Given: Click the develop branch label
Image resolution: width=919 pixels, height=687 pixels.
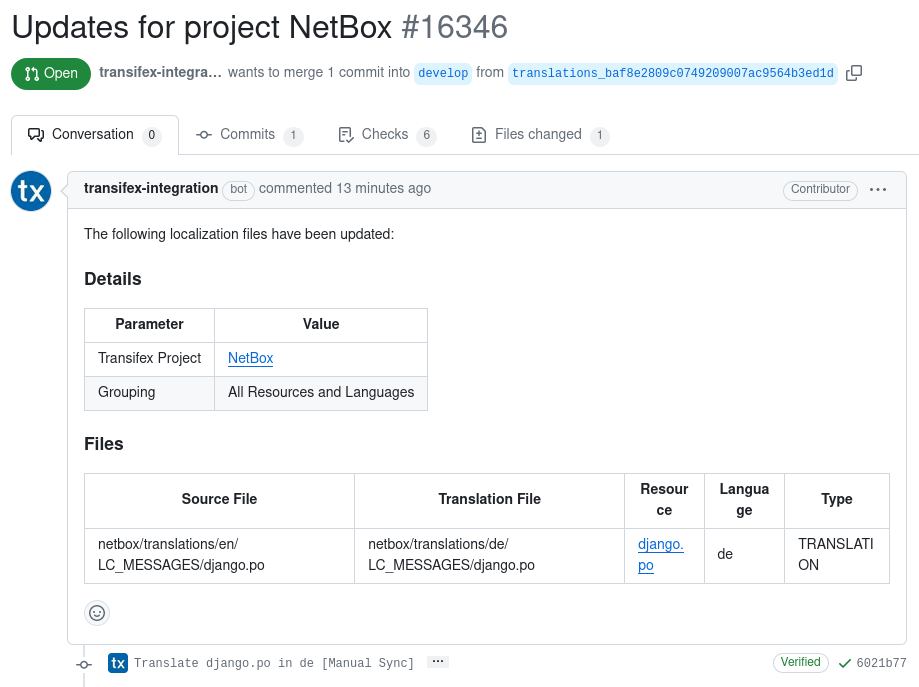Looking at the screenshot, I should [442, 73].
